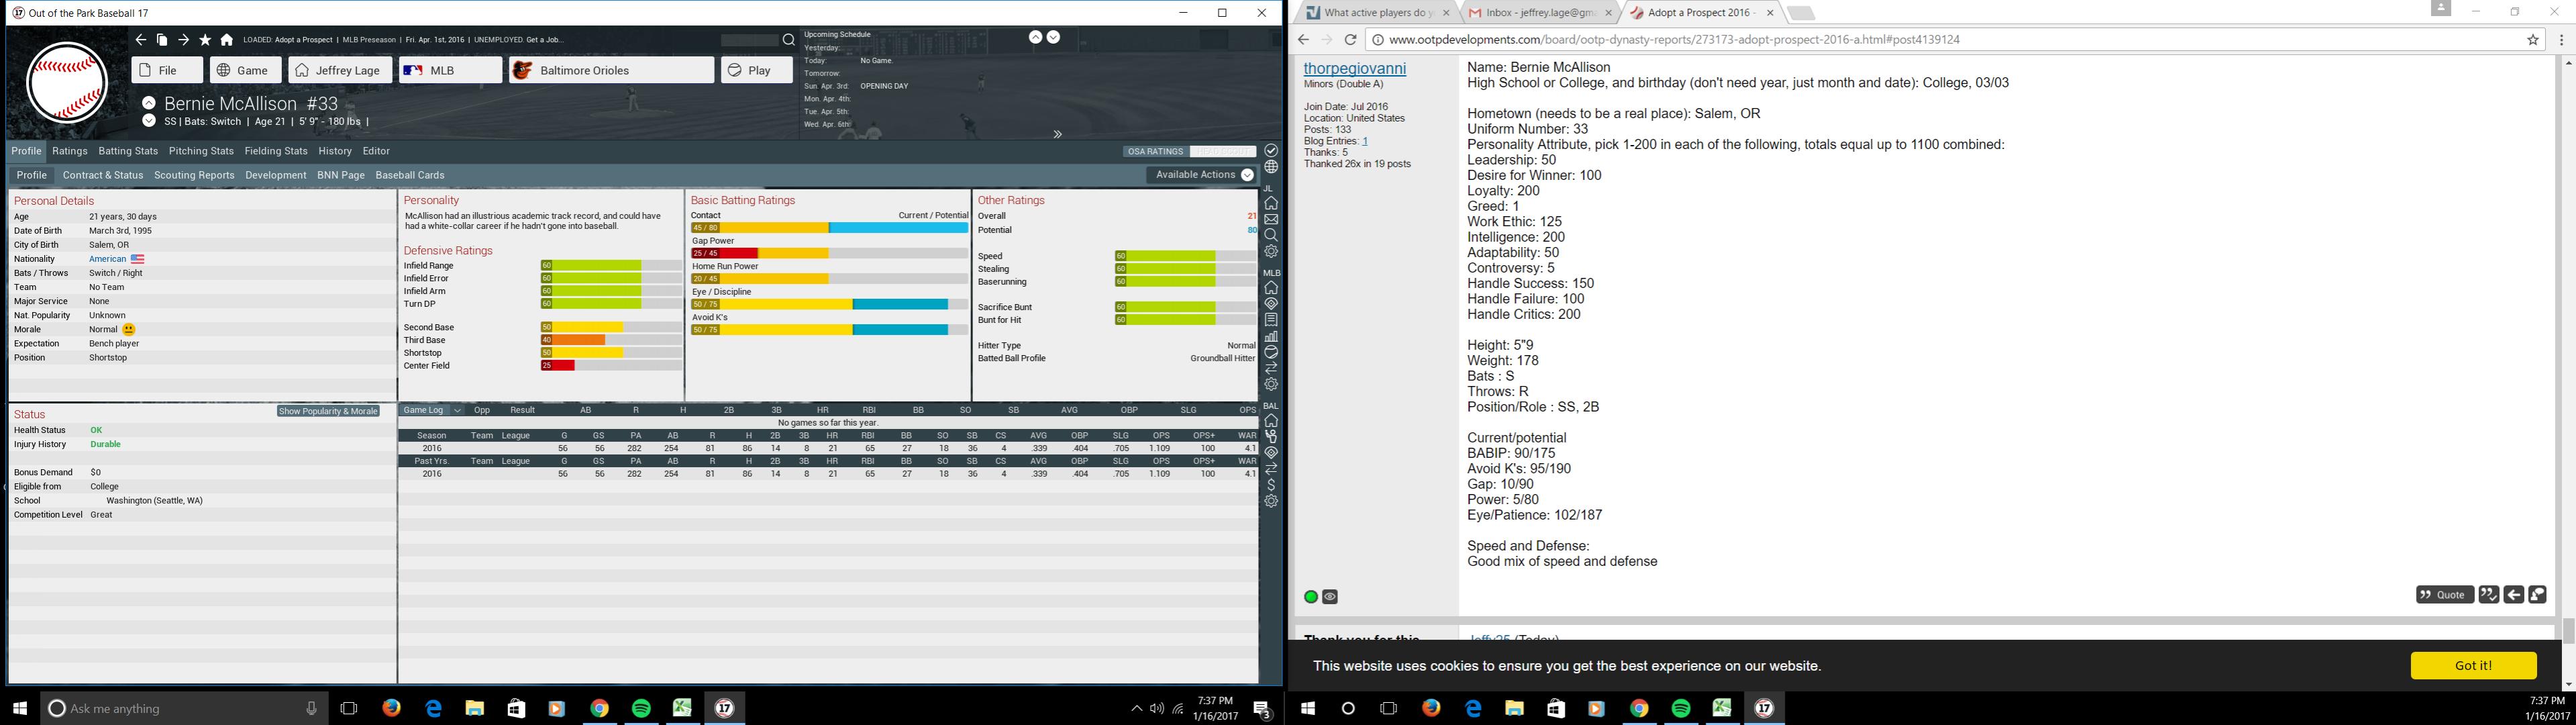Click the stethoscope icon in BAL sidebar
This screenshot has width=2576, height=725.
tap(1271, 437)
